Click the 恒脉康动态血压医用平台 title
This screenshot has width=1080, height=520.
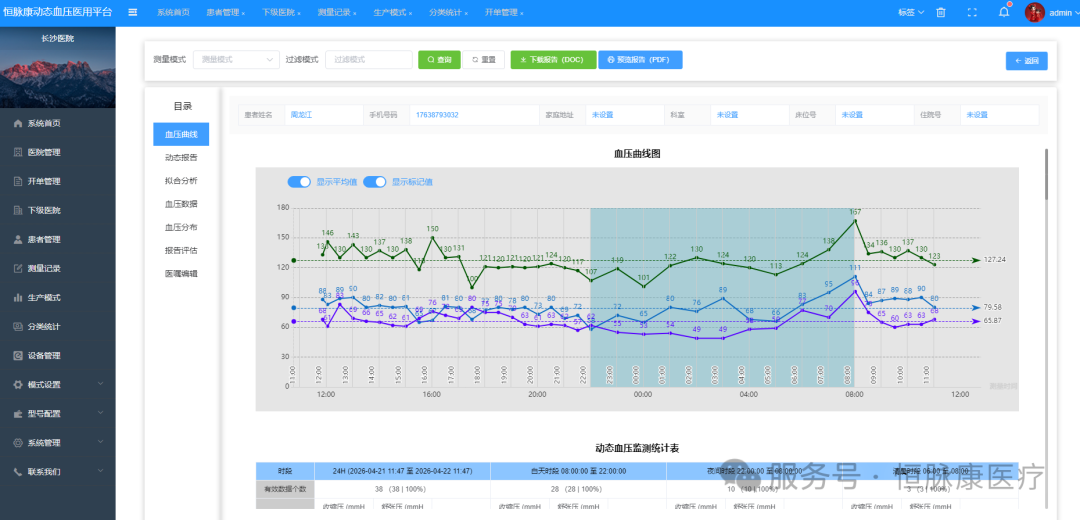[57, 12]
